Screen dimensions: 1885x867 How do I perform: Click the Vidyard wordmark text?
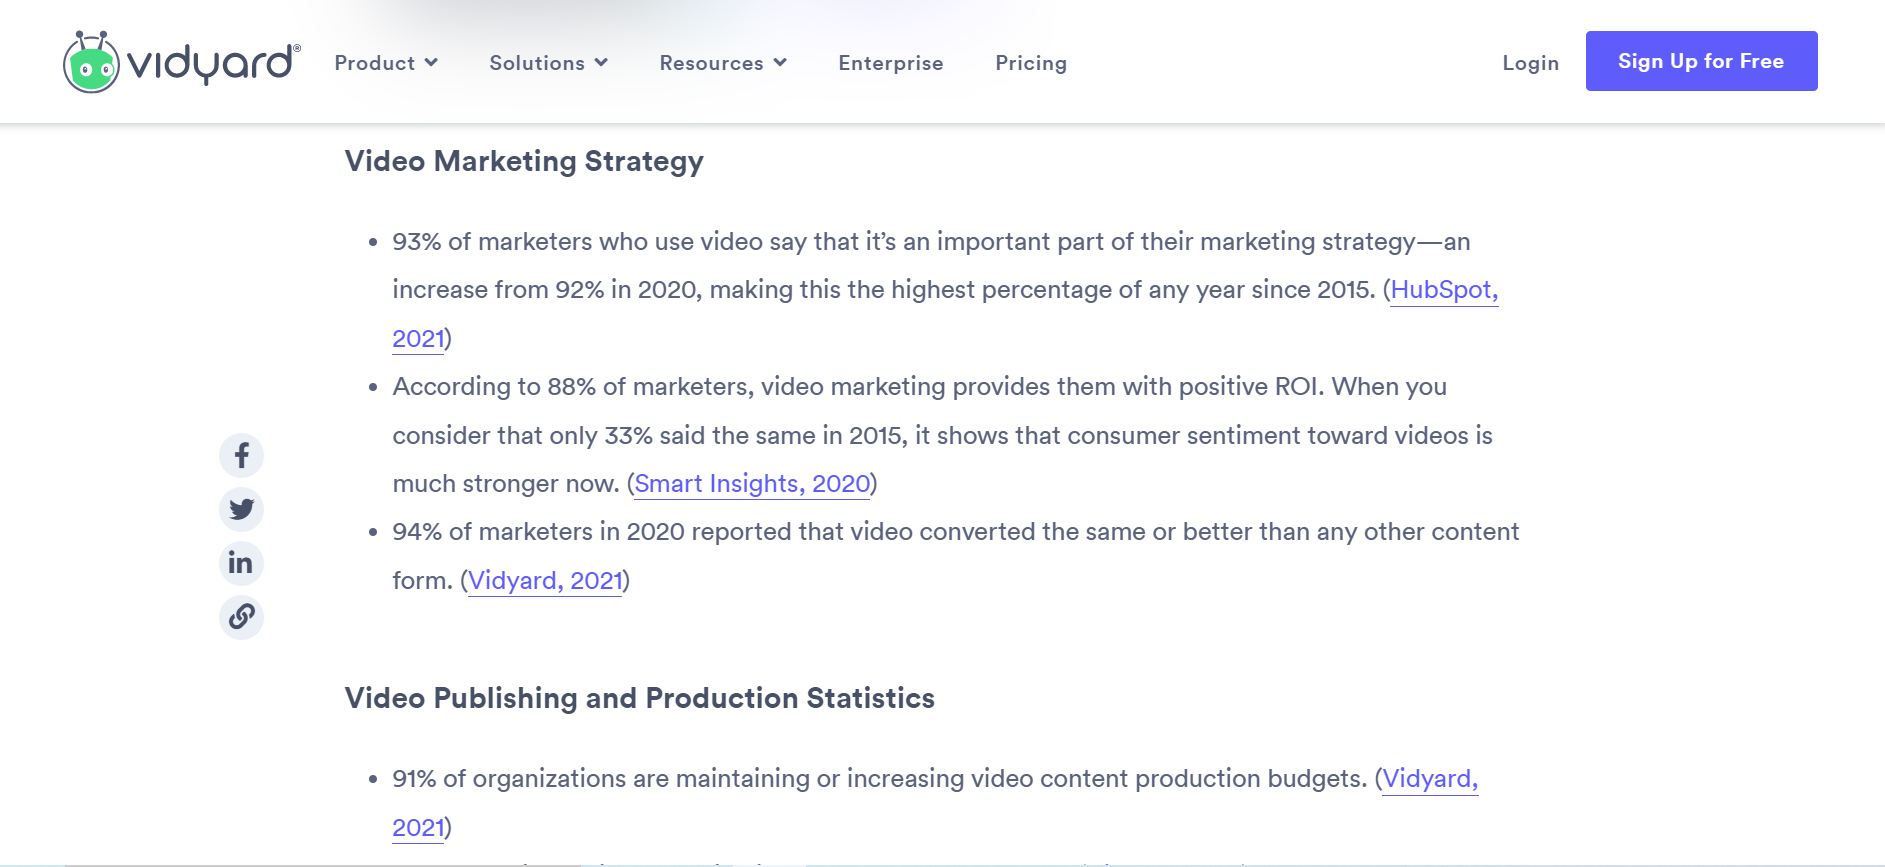pyautogui.click(x=212, y=63)
